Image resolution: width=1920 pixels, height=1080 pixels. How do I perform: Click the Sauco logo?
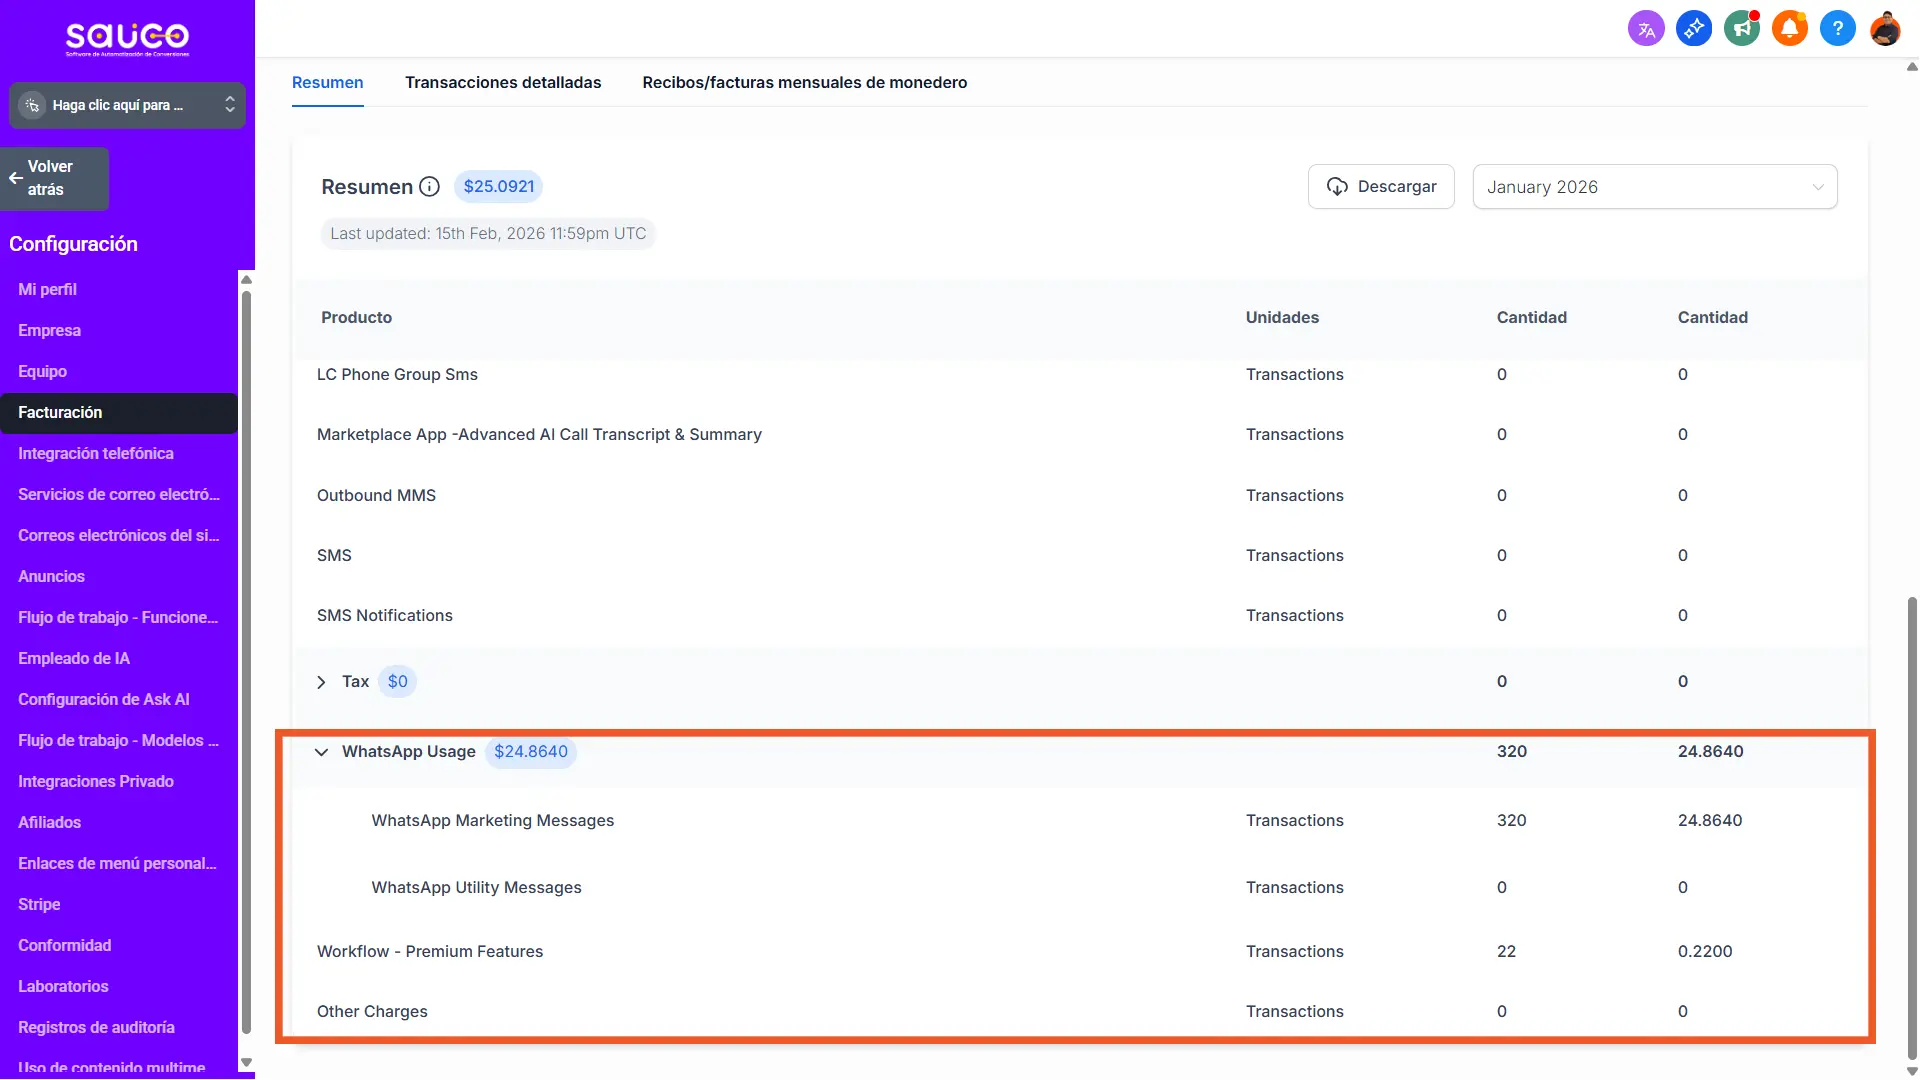pos(127,38)
